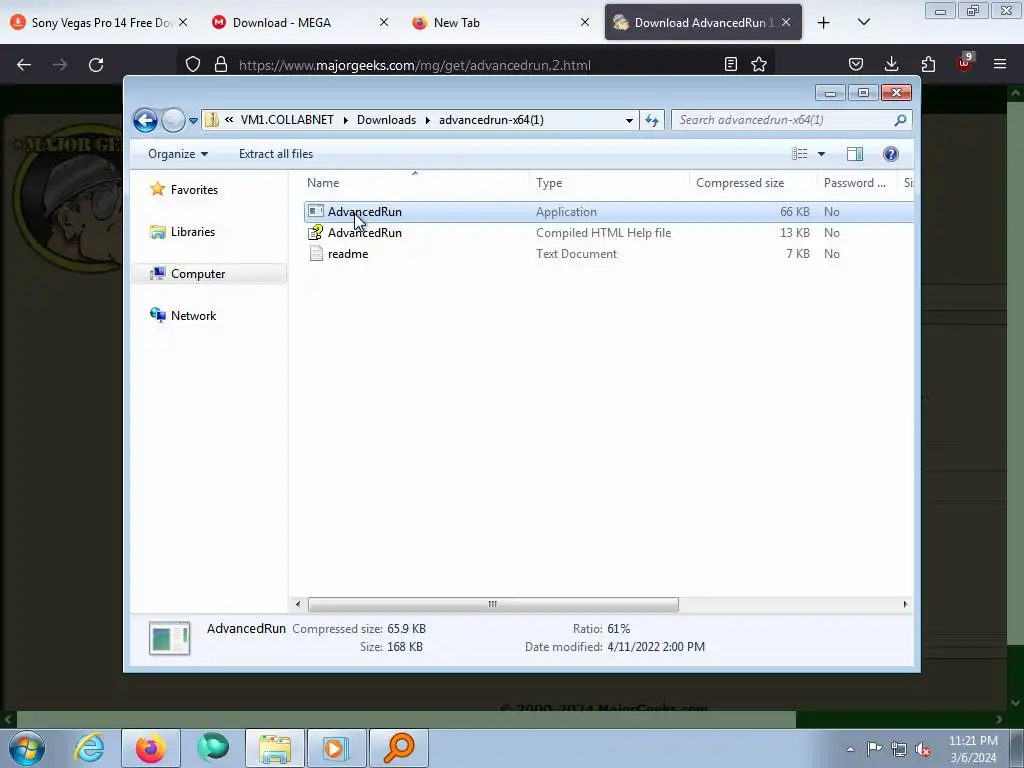The image size is (1024, 768).
Task: Click the magnifier search taskbar icon
Action: pyautogui.click(x=399, y=748)
